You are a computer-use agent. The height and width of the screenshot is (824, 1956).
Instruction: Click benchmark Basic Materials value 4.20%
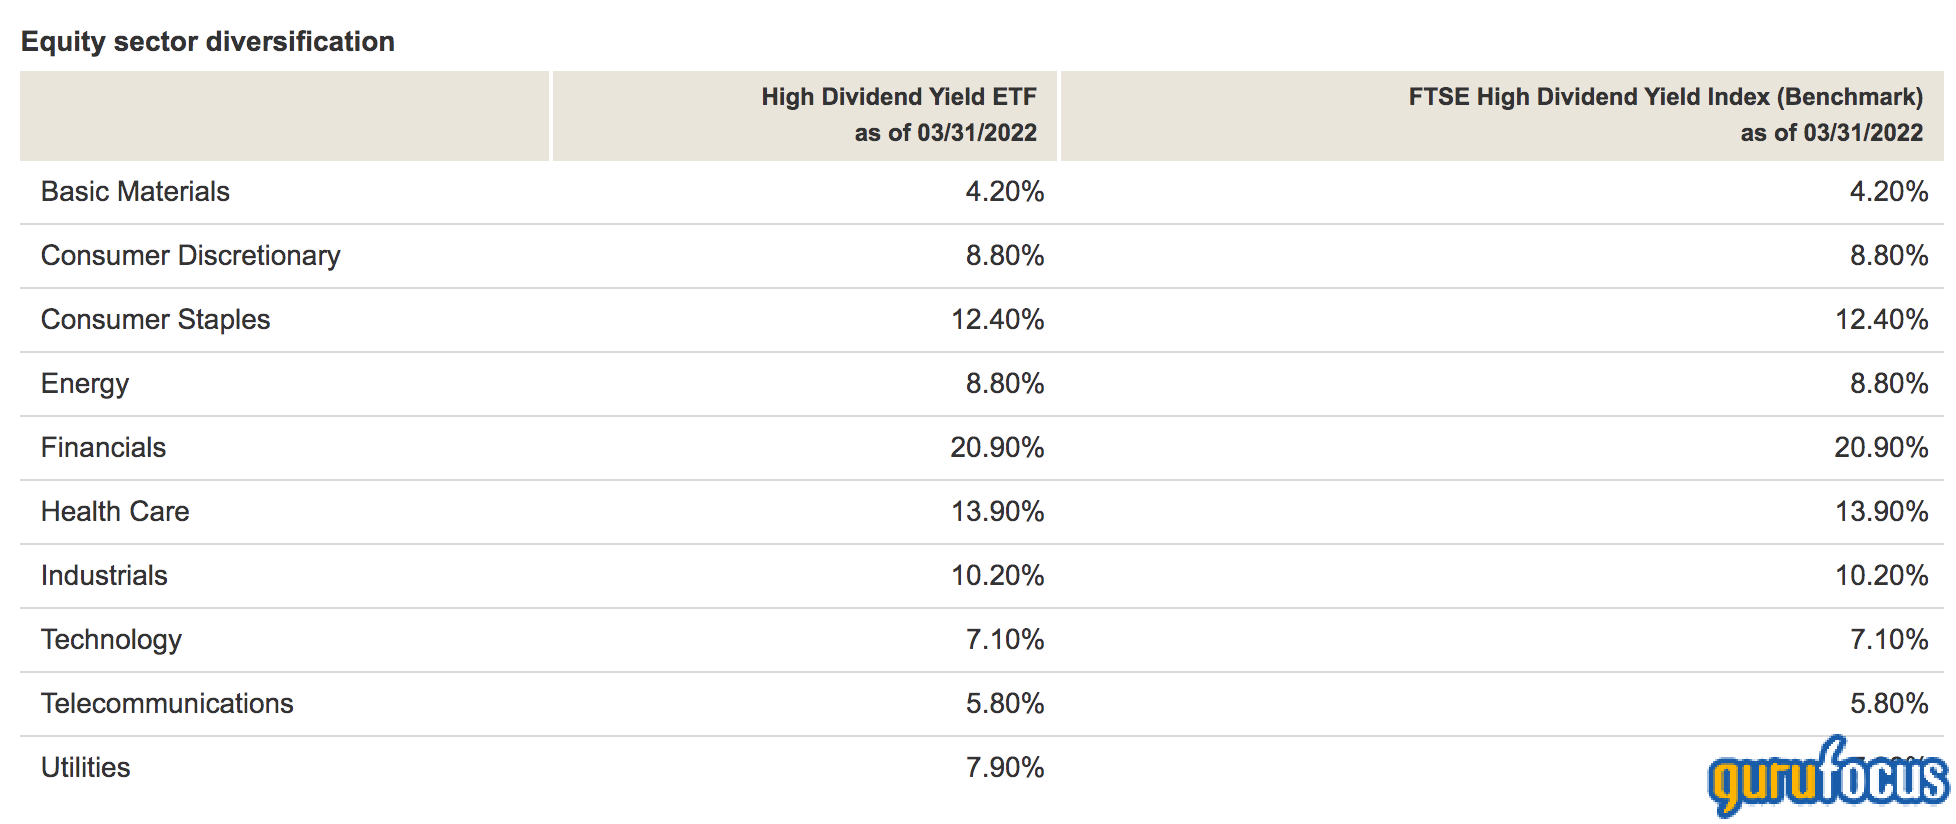pyautogui.click(x=1889, y=192)
